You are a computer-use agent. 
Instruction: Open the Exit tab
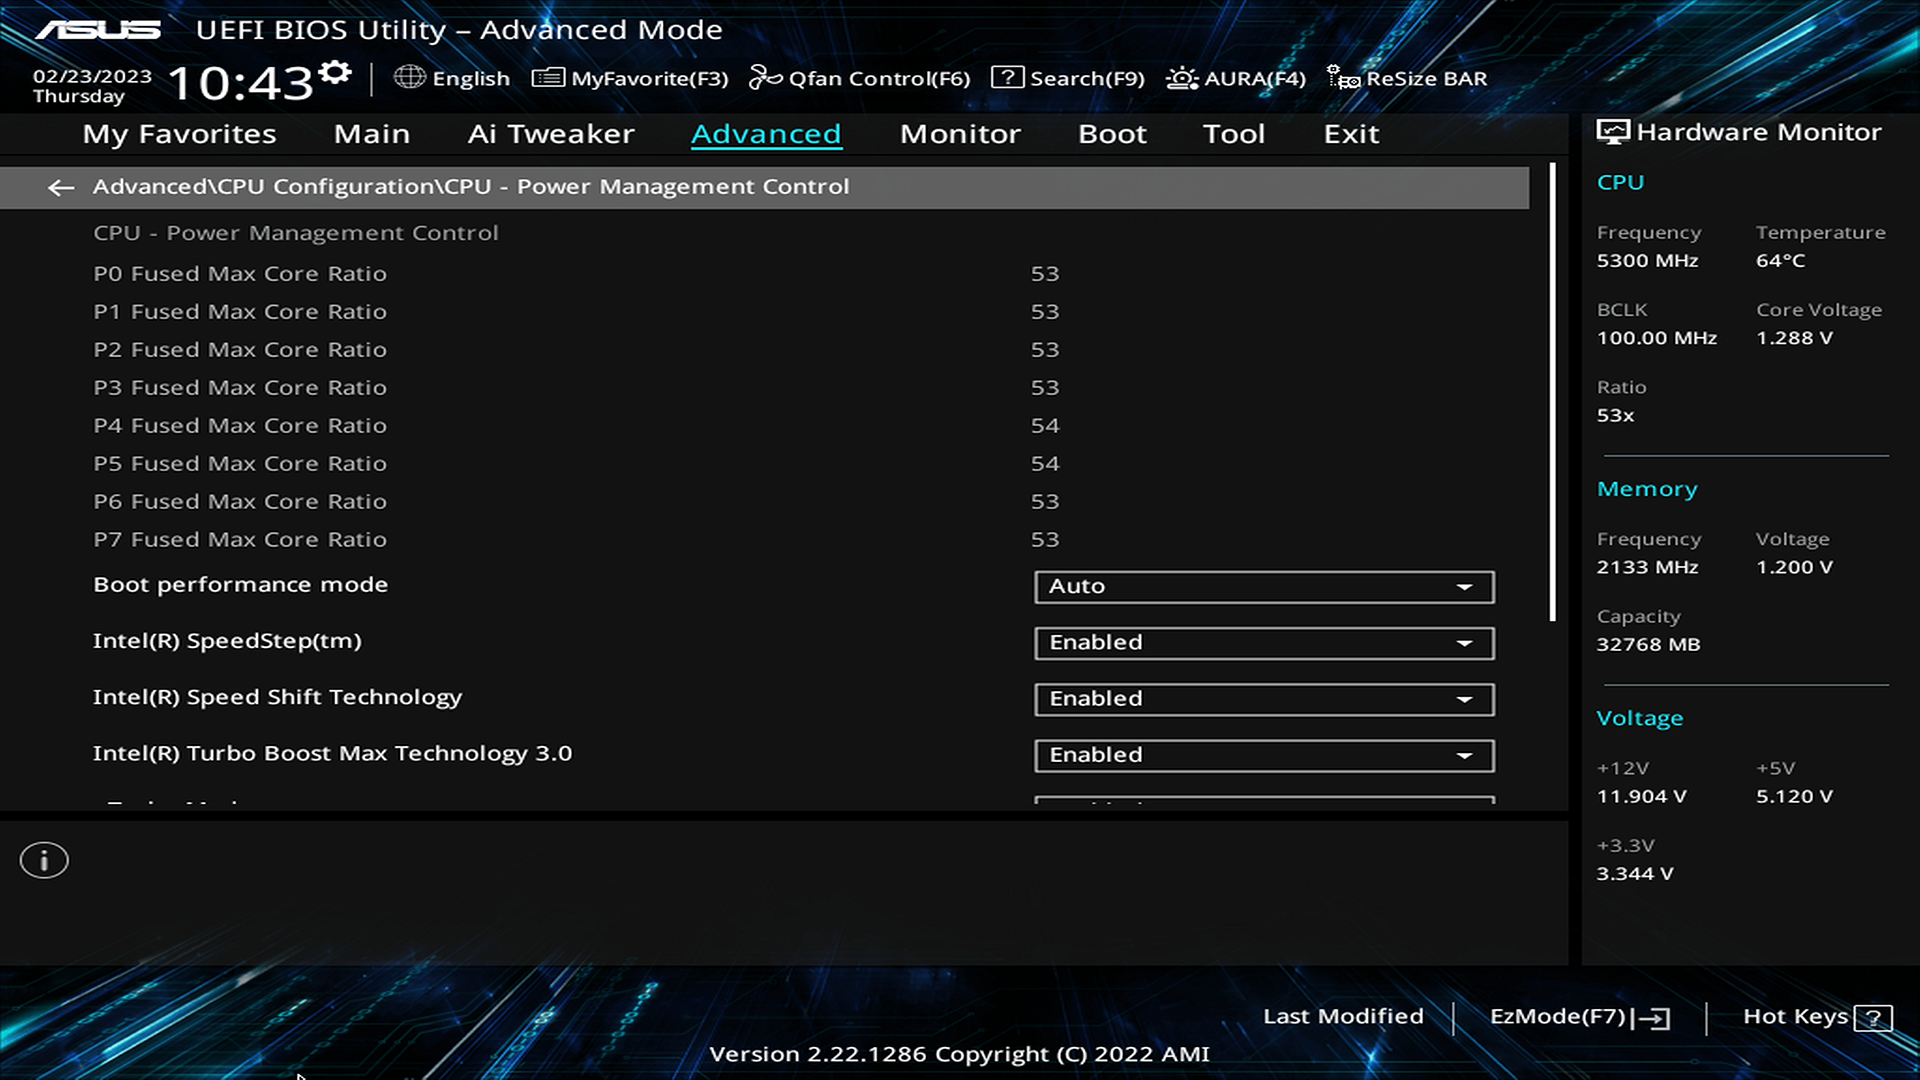tap(1351, 134)
